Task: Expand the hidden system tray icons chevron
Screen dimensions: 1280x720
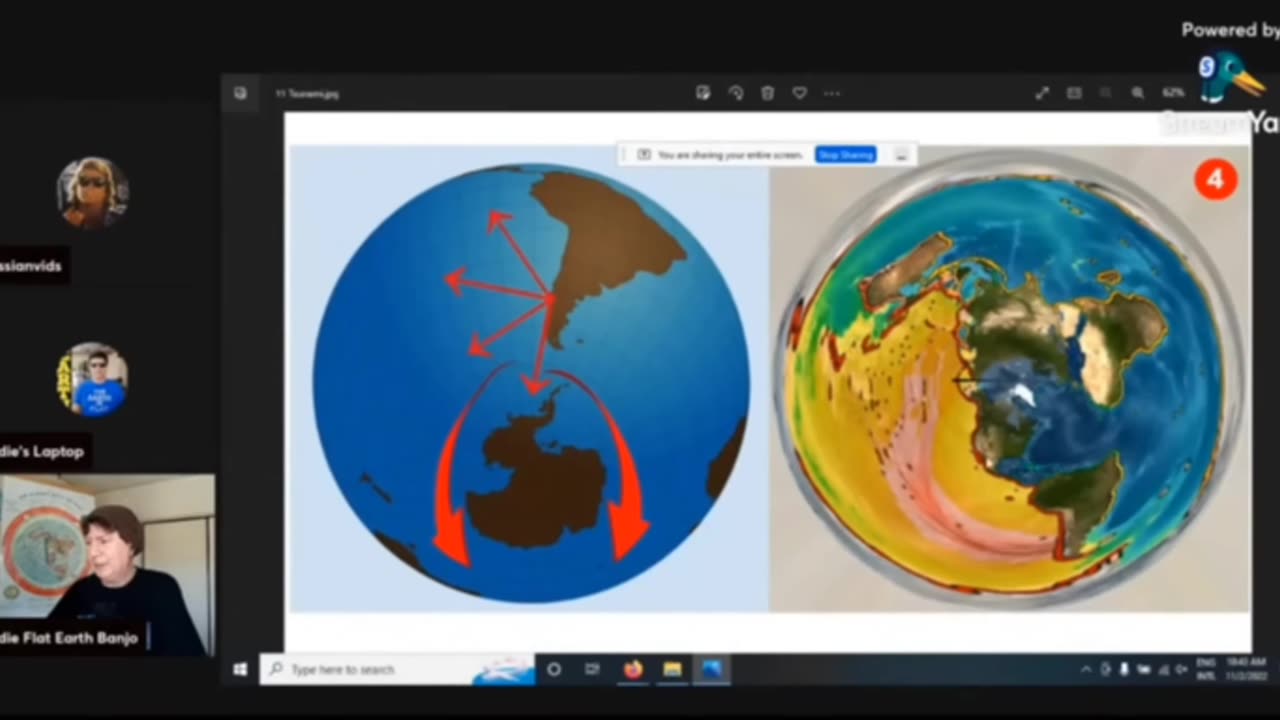Action: (1086, 669)
